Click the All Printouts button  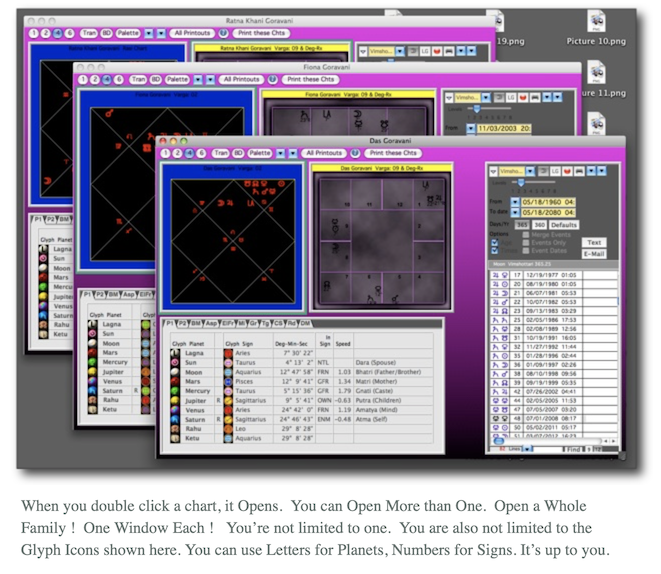[x=323, y=153]
